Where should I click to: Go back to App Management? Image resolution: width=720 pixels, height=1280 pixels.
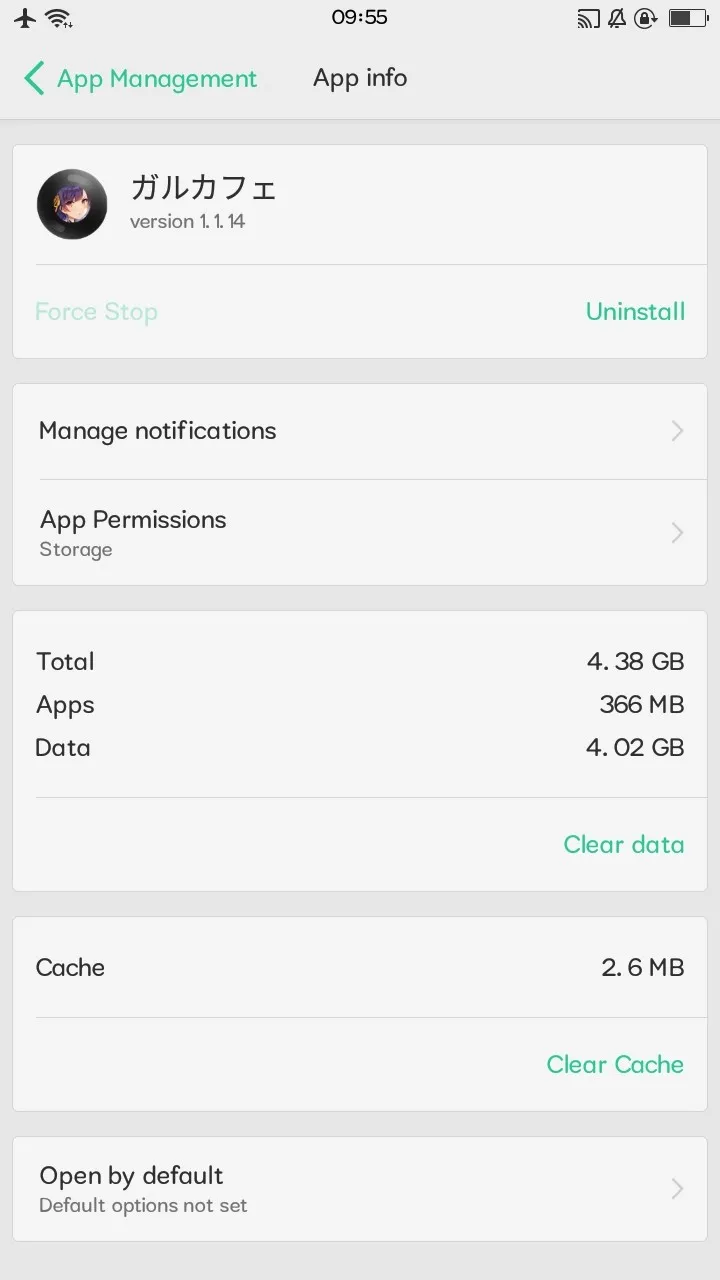pyautogui.click(x=157, y=79)
